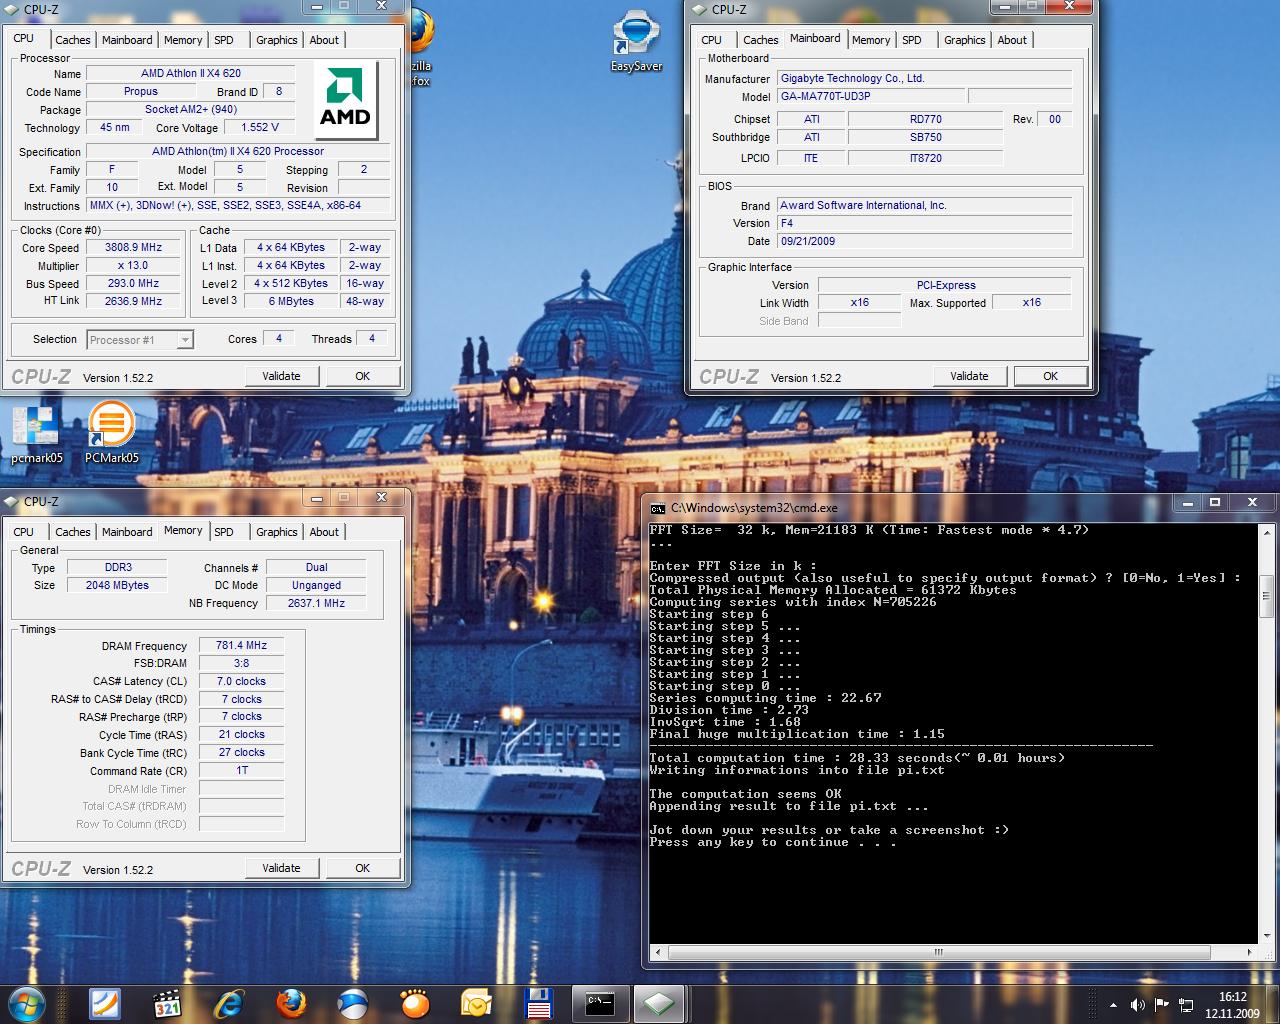The width and height of the screenshot is (1280, 1024).
Task: Click Bus Speed value 293.0 MHz
Action: (x=133, y=283)
